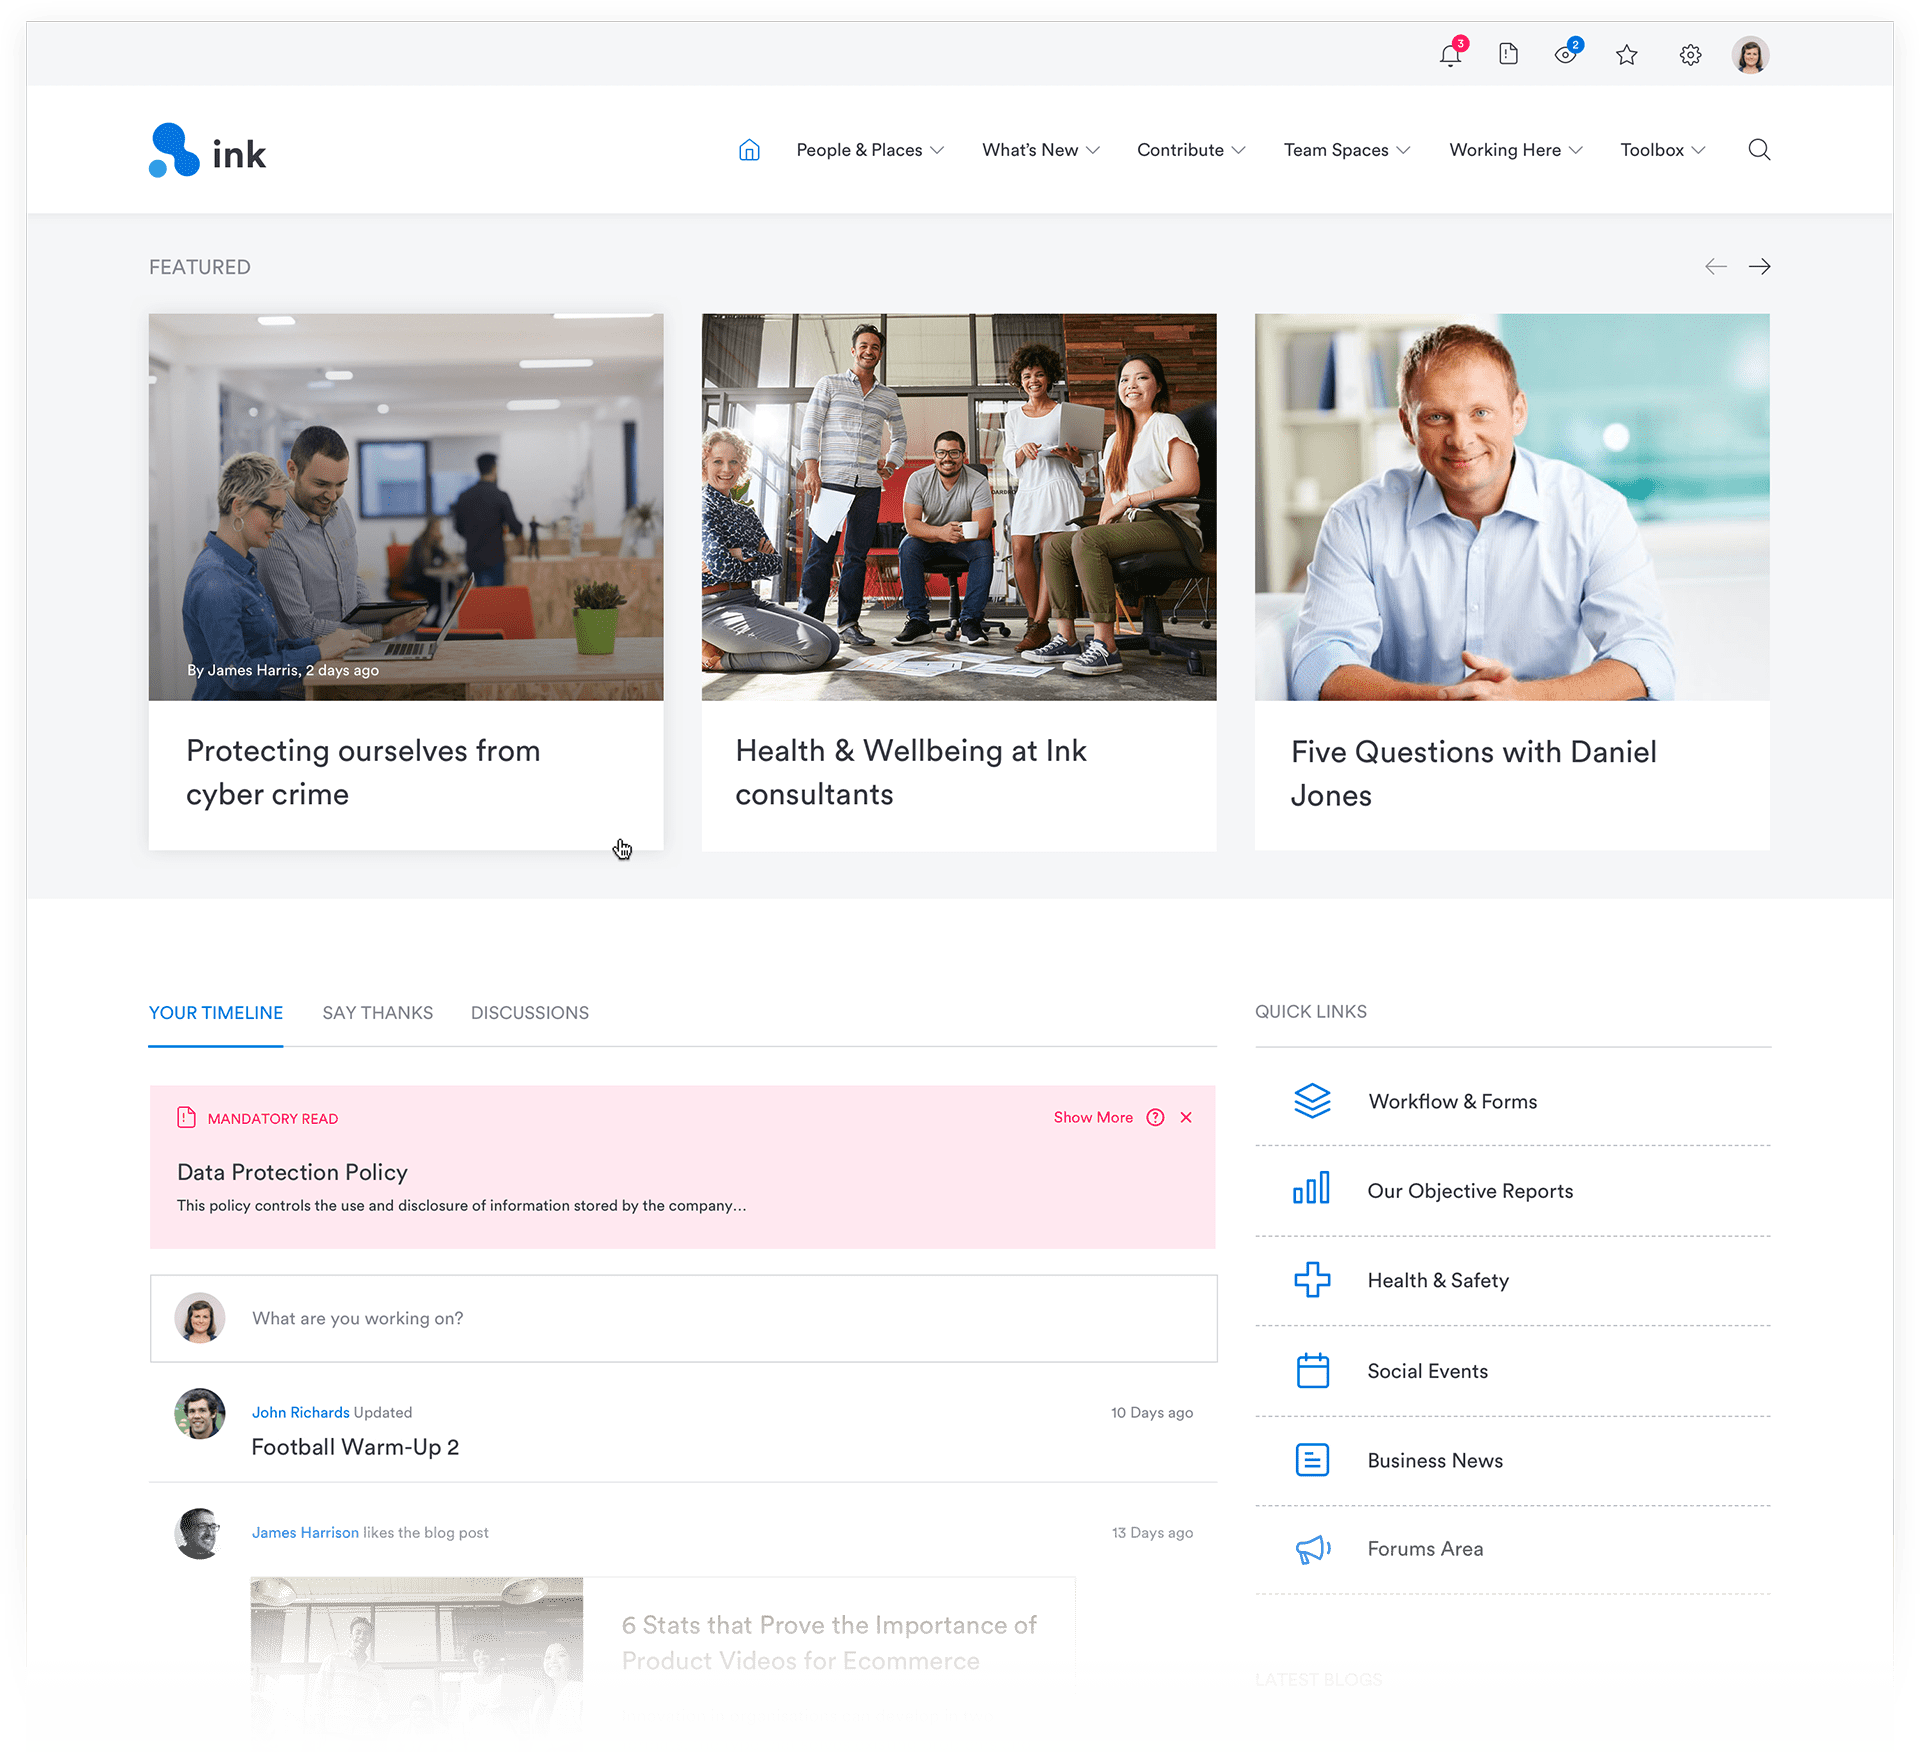
Task: Click the document/file icon in header
Action: pos(1509,55)
